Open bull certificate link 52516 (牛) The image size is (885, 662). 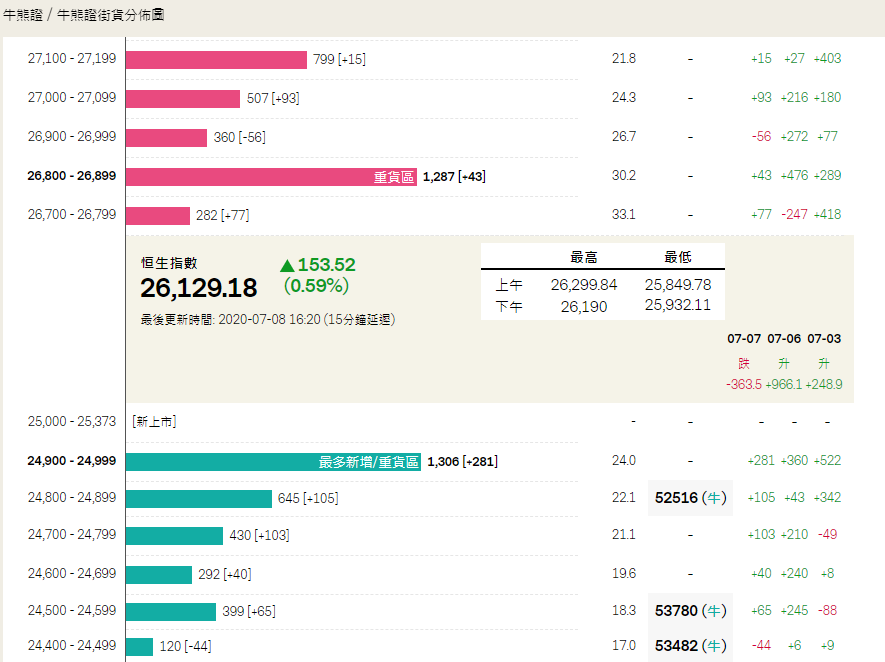tap(690, 498)
